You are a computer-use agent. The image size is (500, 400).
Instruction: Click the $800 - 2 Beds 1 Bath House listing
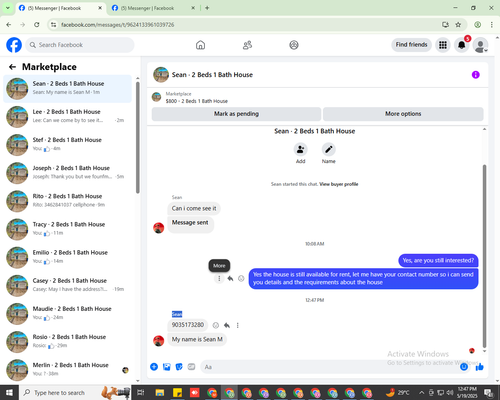[x=197, y=101]
